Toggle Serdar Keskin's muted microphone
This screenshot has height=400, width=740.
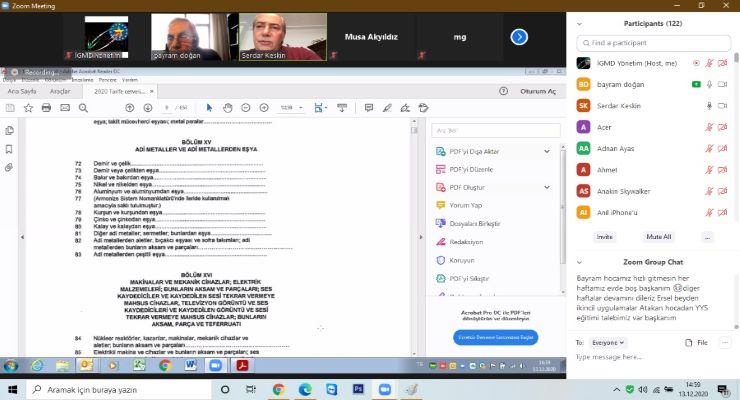click(x=709, y=105)
